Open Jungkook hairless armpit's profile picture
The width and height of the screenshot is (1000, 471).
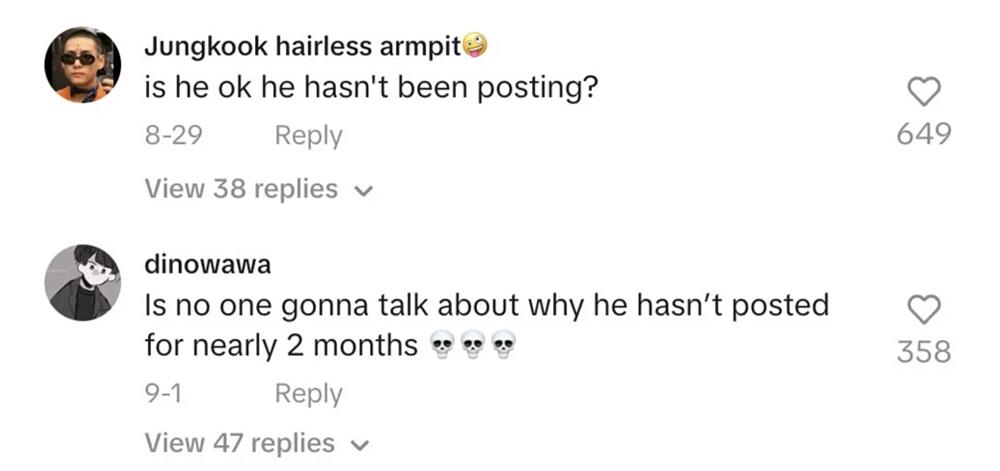[82, 64]
